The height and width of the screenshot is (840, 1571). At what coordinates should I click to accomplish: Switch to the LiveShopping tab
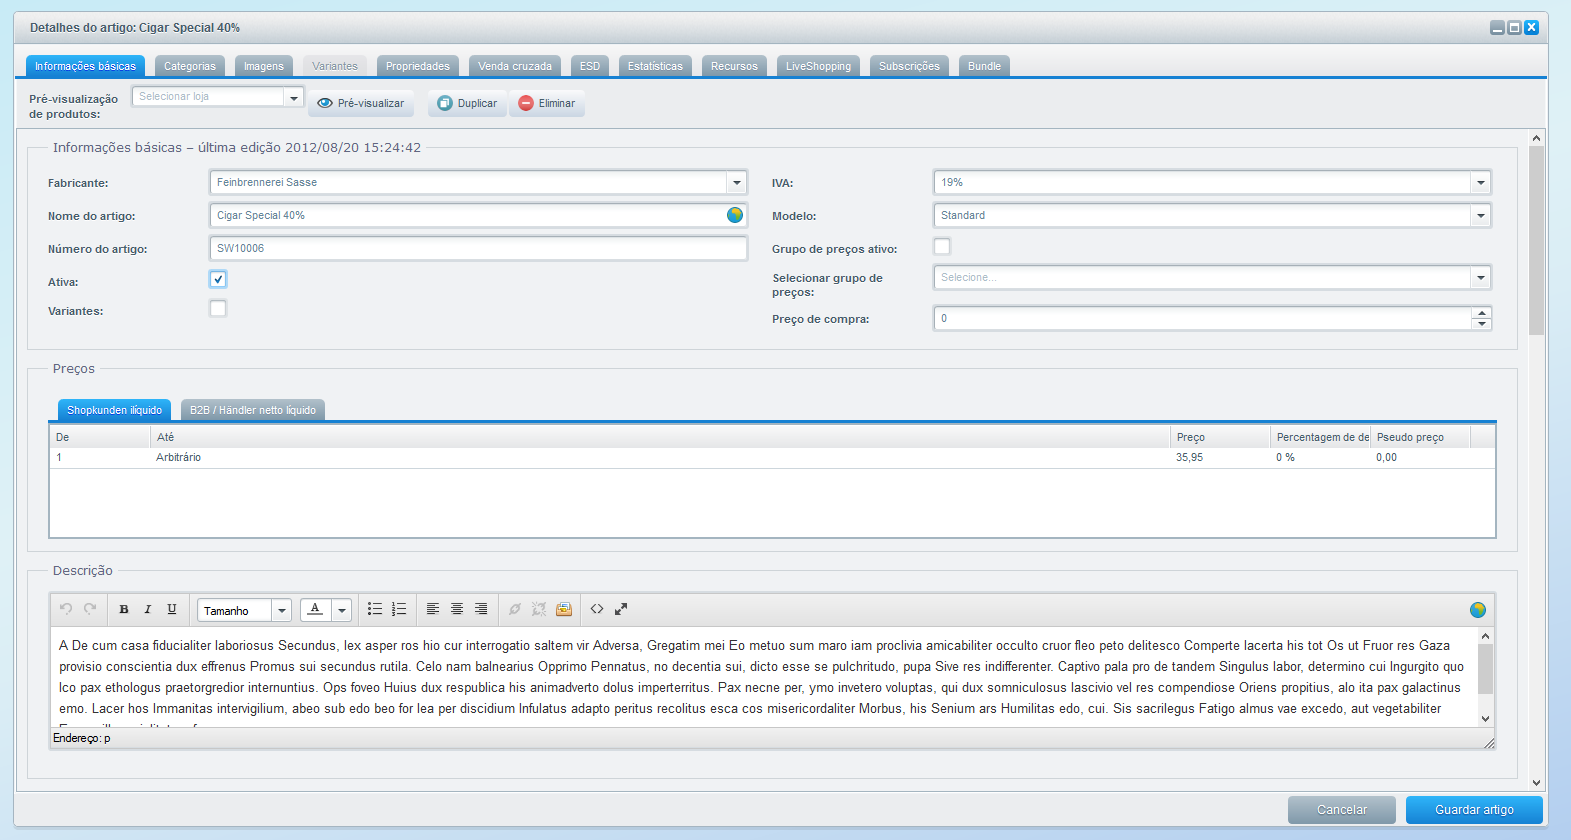(818, 66)
